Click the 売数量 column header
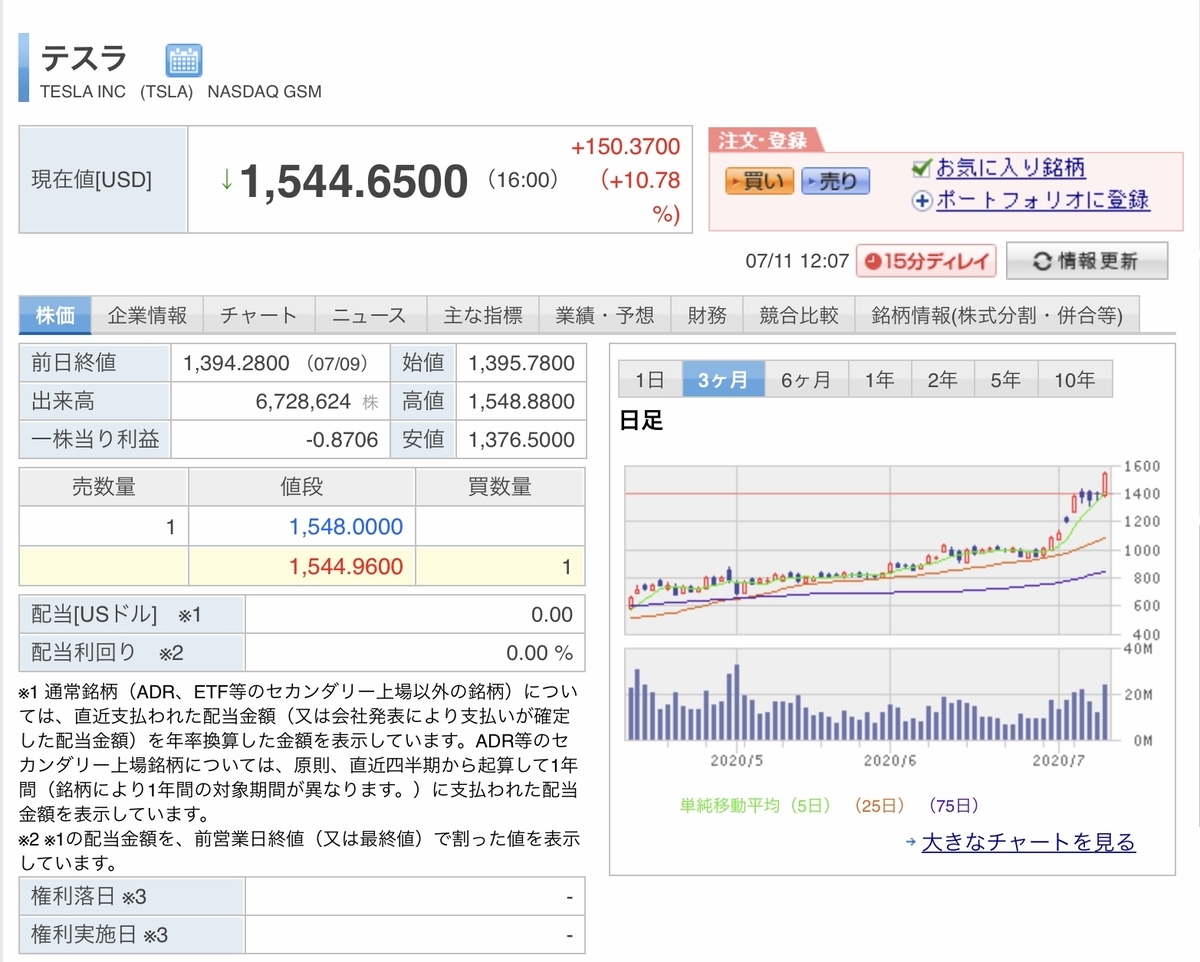This screenshot has height=962, width=1200. [x=104, y=487]
